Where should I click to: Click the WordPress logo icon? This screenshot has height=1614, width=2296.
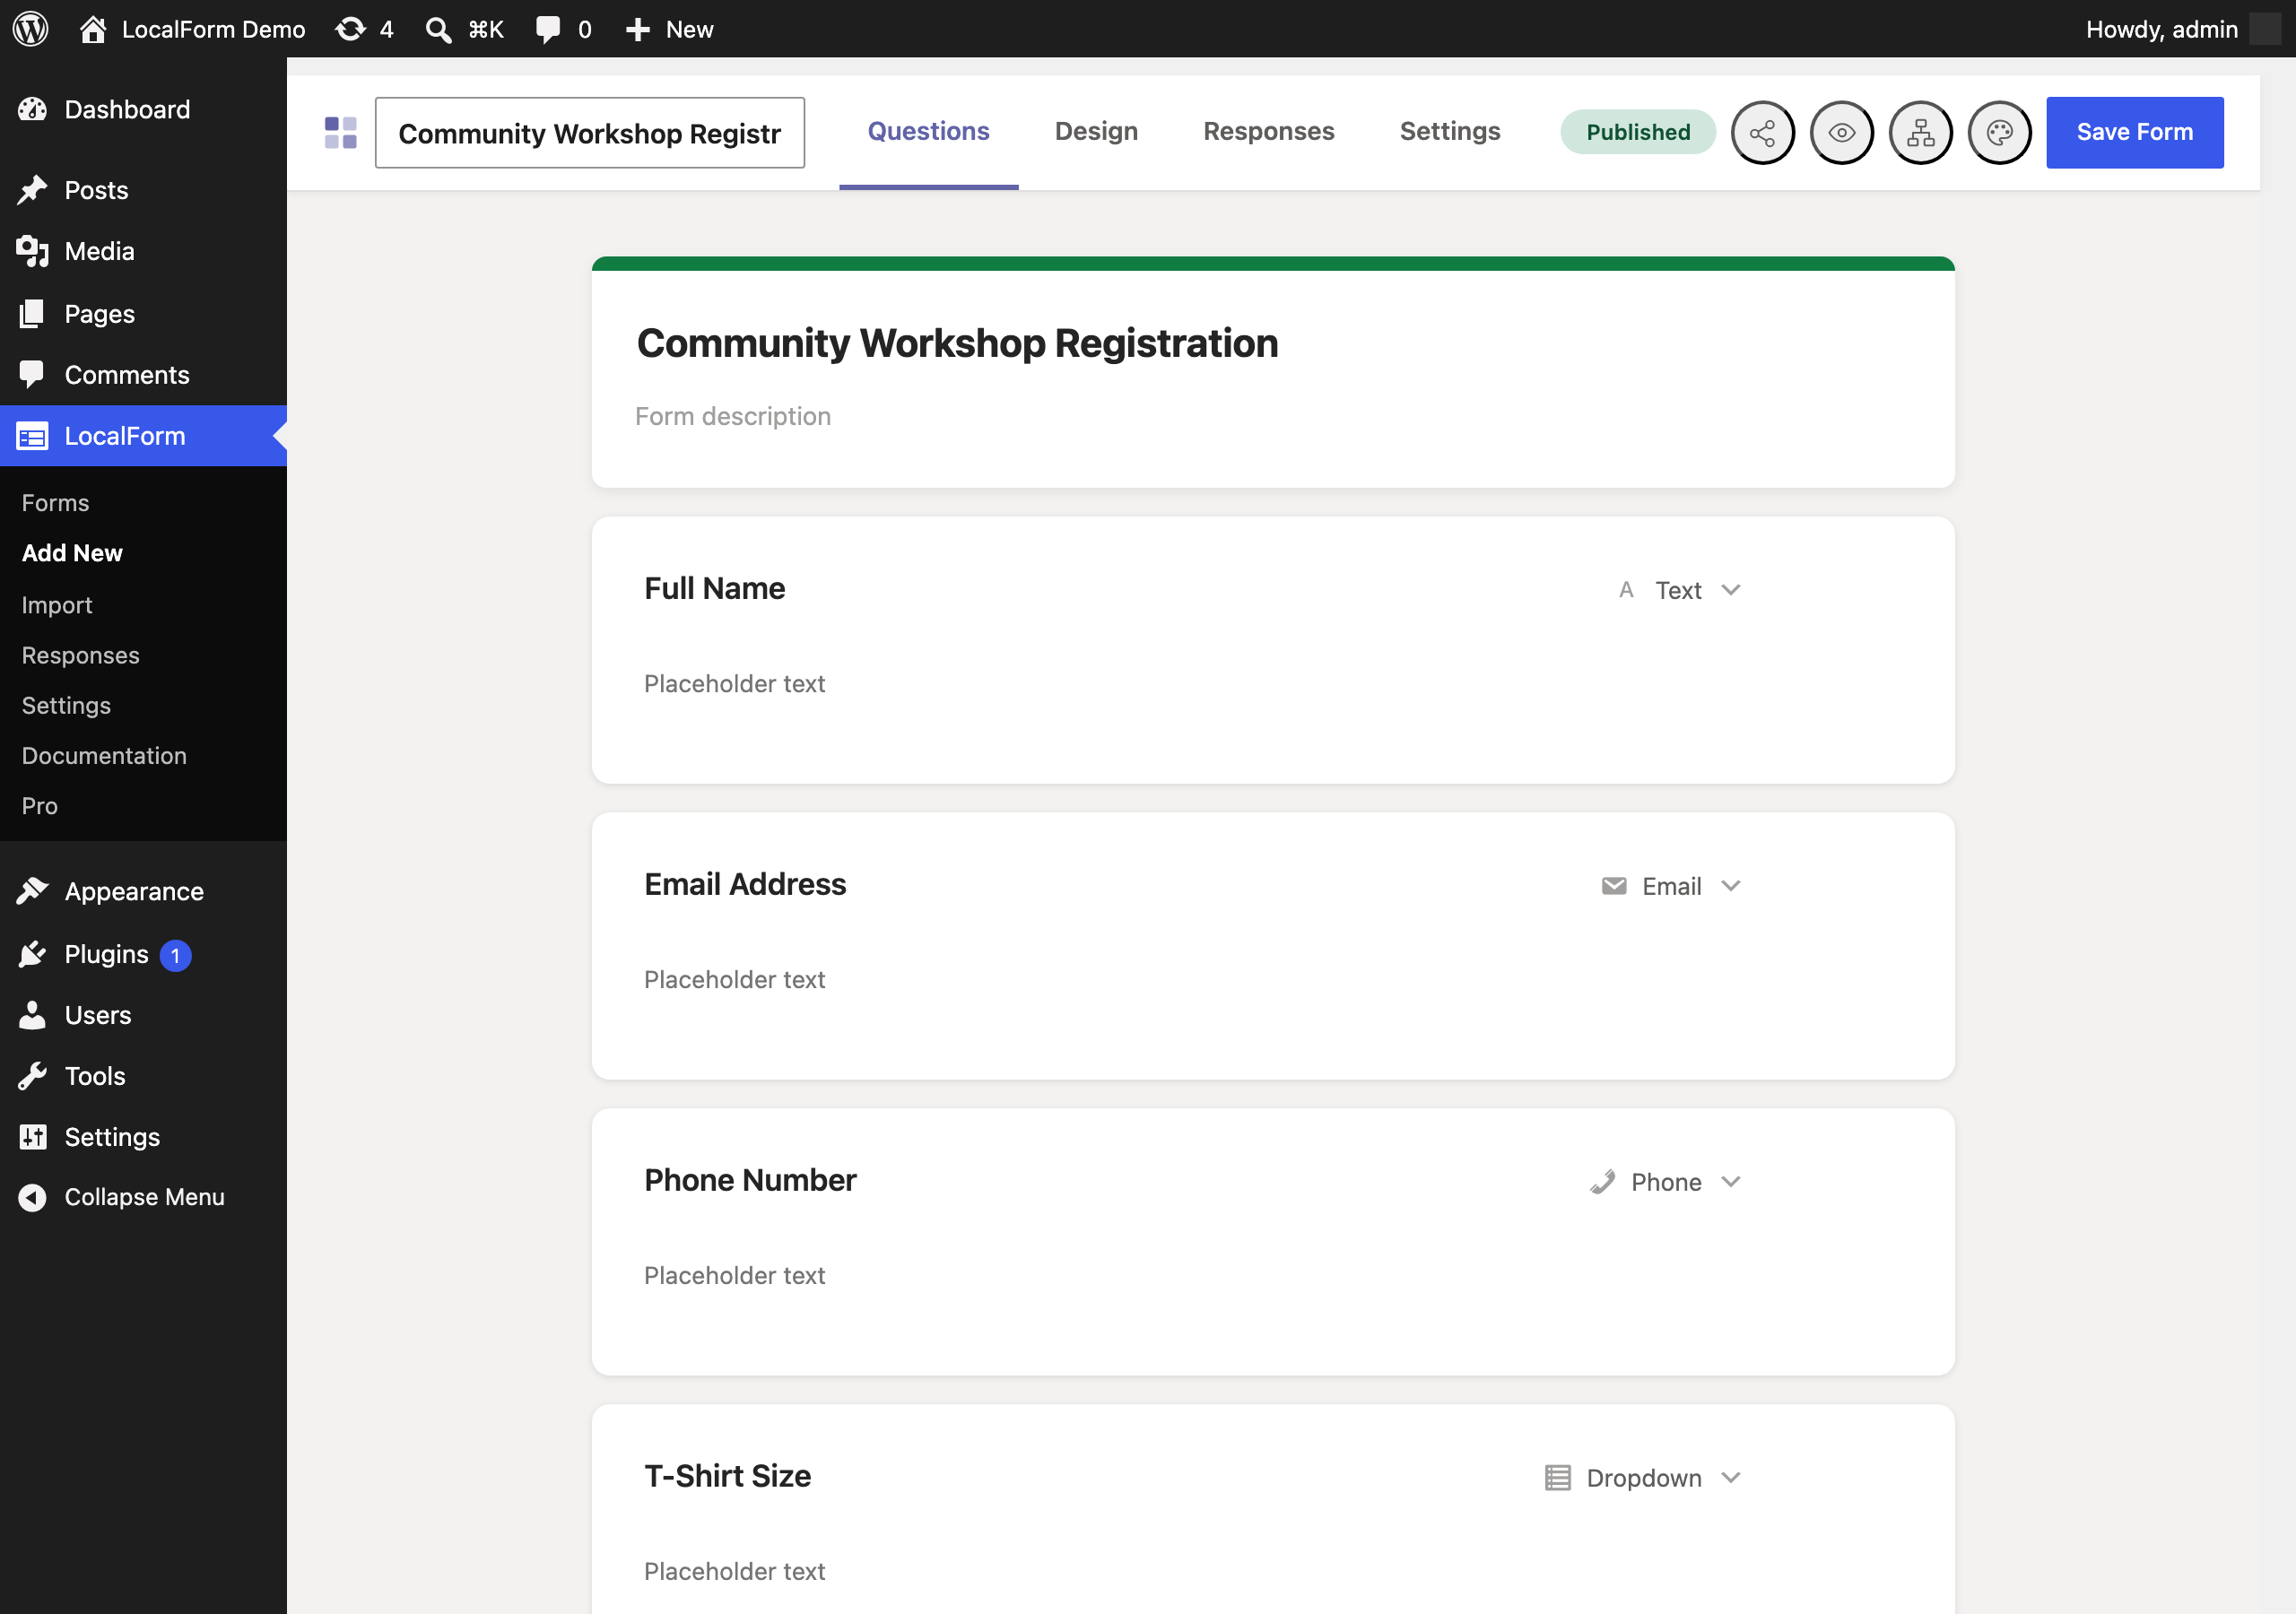(30, 29)
